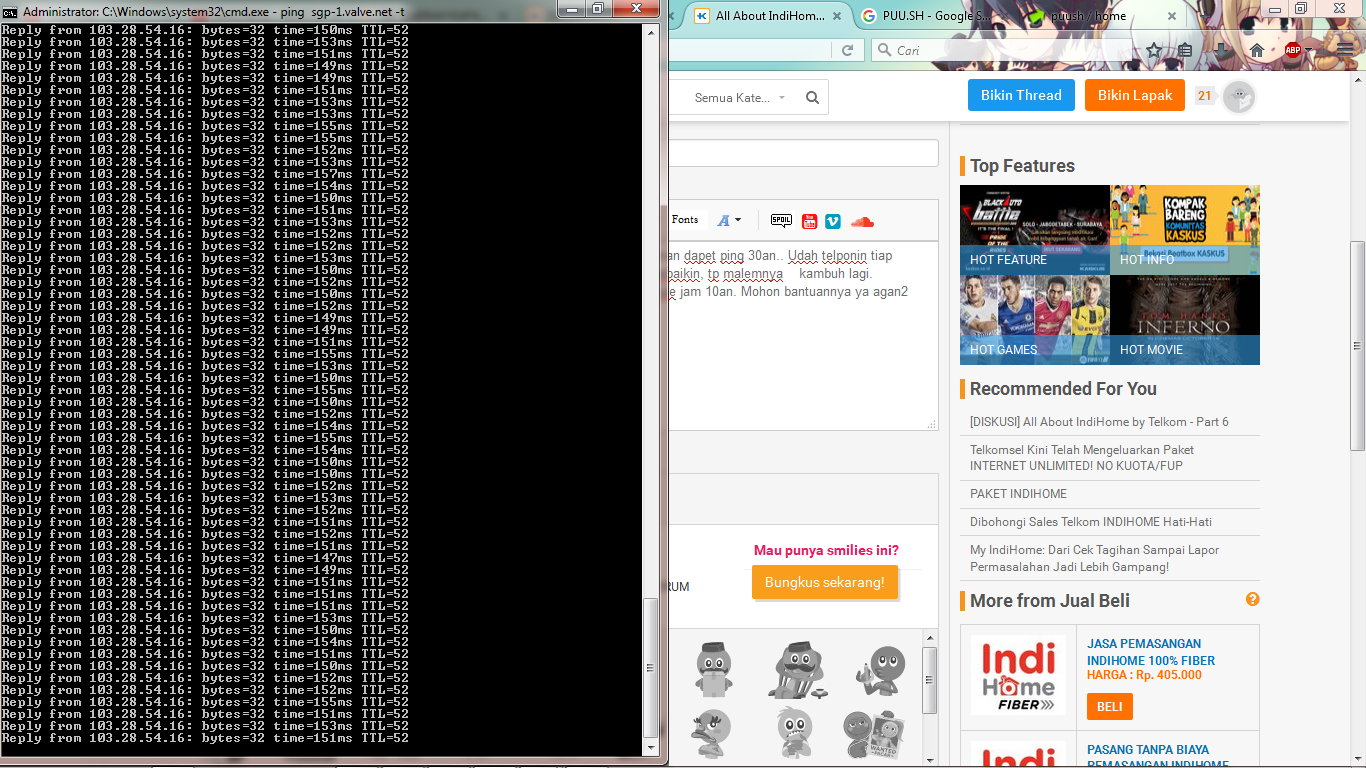This screenshot has height=768, width=1366.
Task: Pick the Wanted Pacar poster smiley
Action: coord(876,733)
